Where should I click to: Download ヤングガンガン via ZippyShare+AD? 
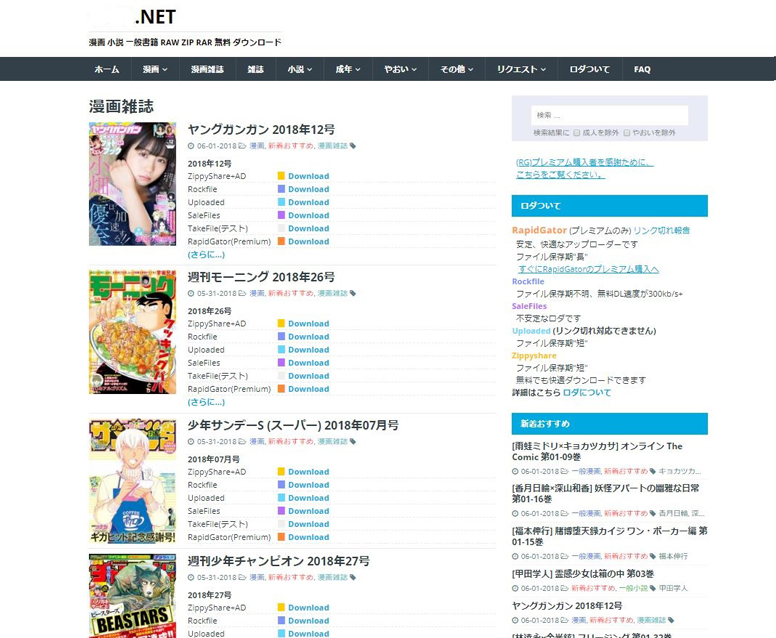click(x=308, y=176)
